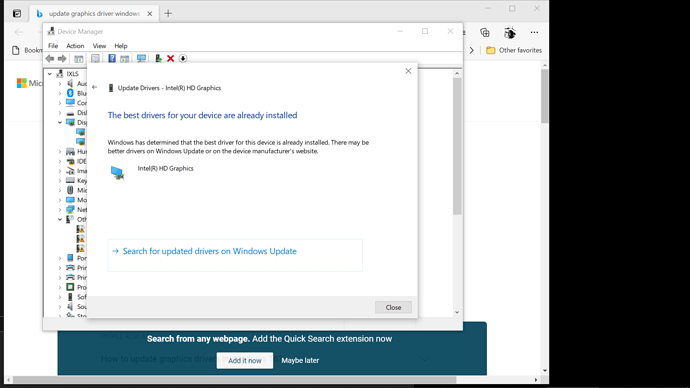690x388 pixels.
Task: Click the Device Manager scroll down arrow
Action: click(457, 312)
